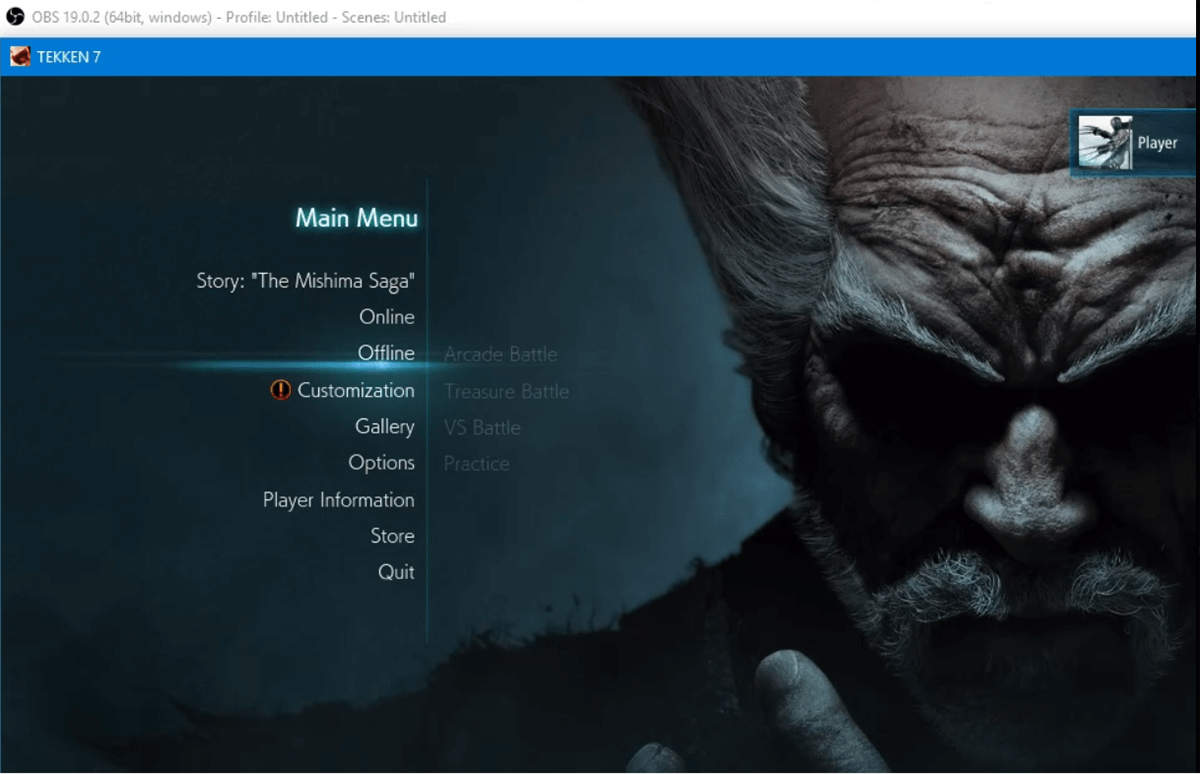Open the Customization menu entry
Screen dimensions: 1200x774
[x=356, y=390]
